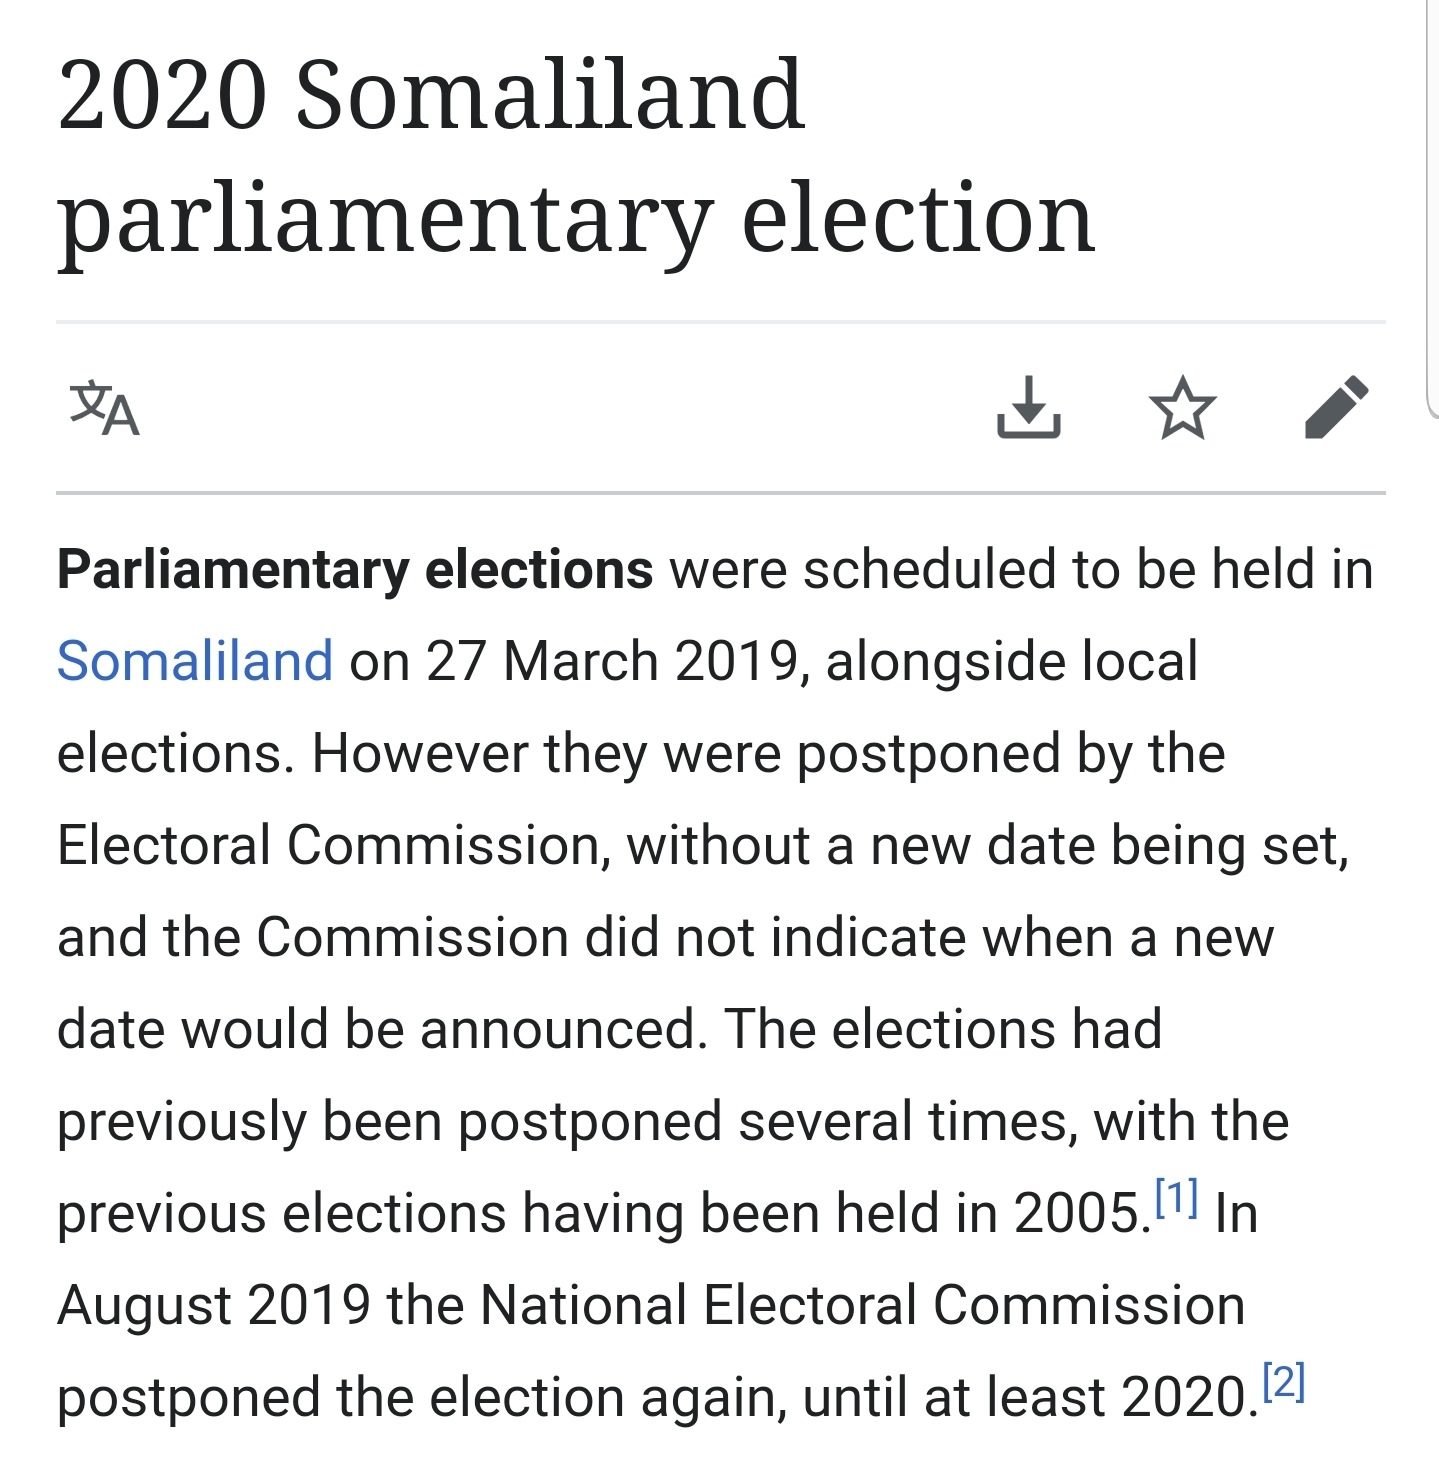
Task: Star this page to watchlist
Action: coord(1182,408)
